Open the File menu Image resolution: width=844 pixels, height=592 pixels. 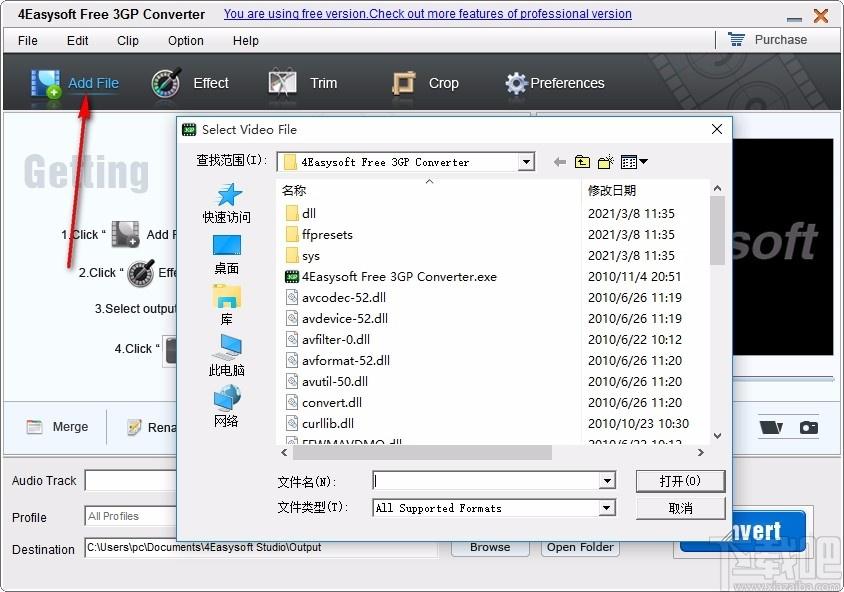point(27,40)
